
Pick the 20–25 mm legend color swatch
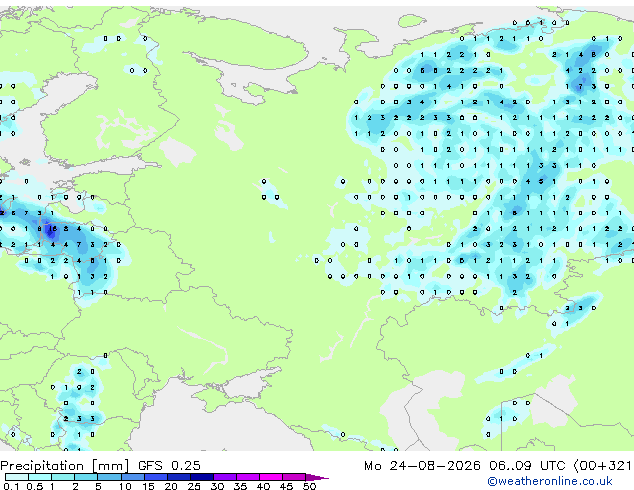pyautogui.click(x=178, y=477)
